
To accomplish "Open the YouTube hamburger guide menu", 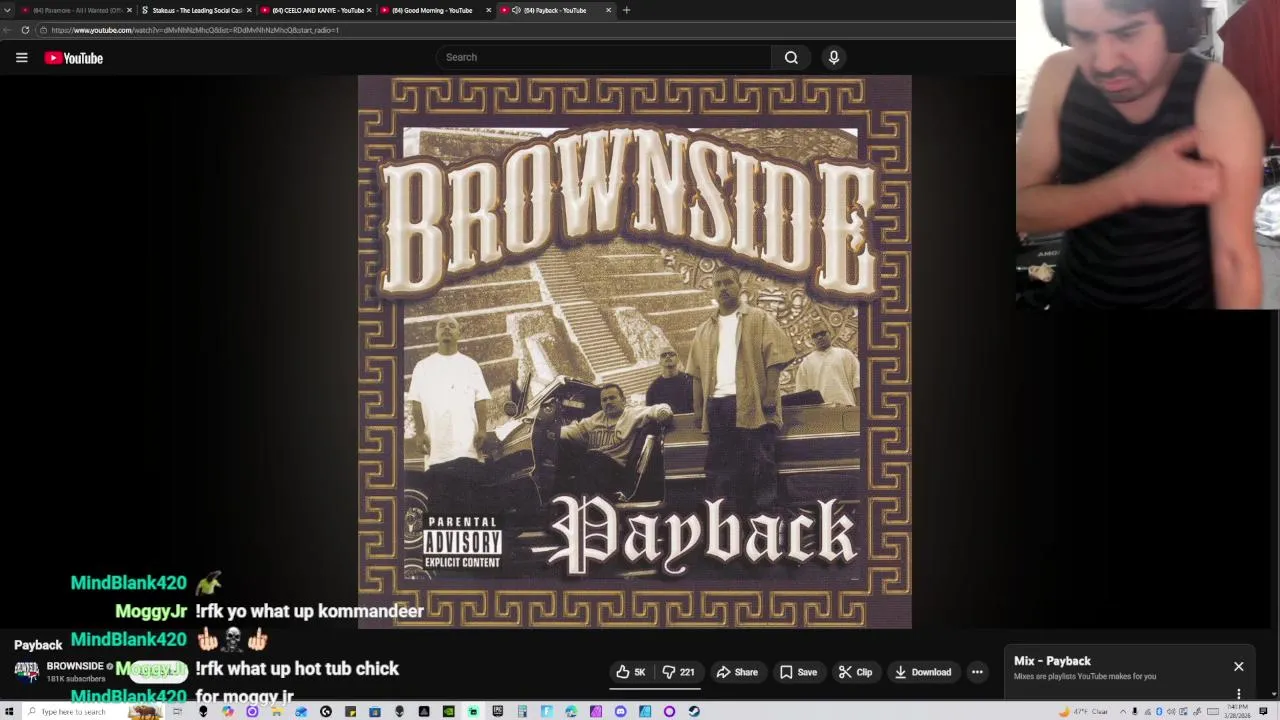I will pos(21,58).
